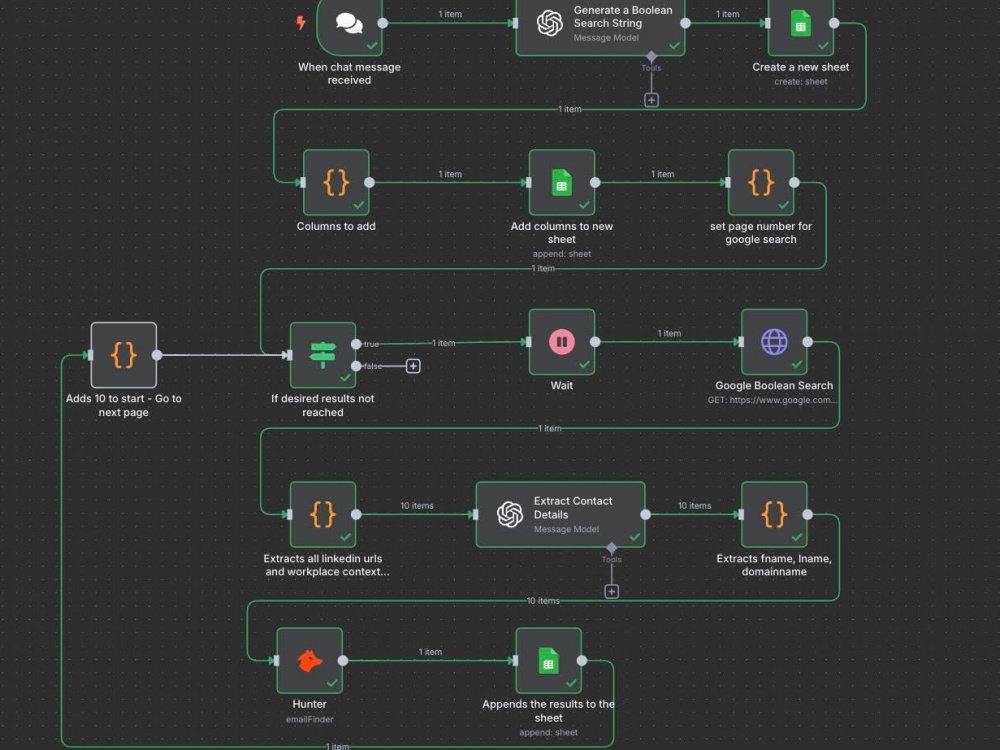The height and width of the screenshot is (750, 1000).
Task: Open the Google Boolean Search globe node
Action: (774, 342)
